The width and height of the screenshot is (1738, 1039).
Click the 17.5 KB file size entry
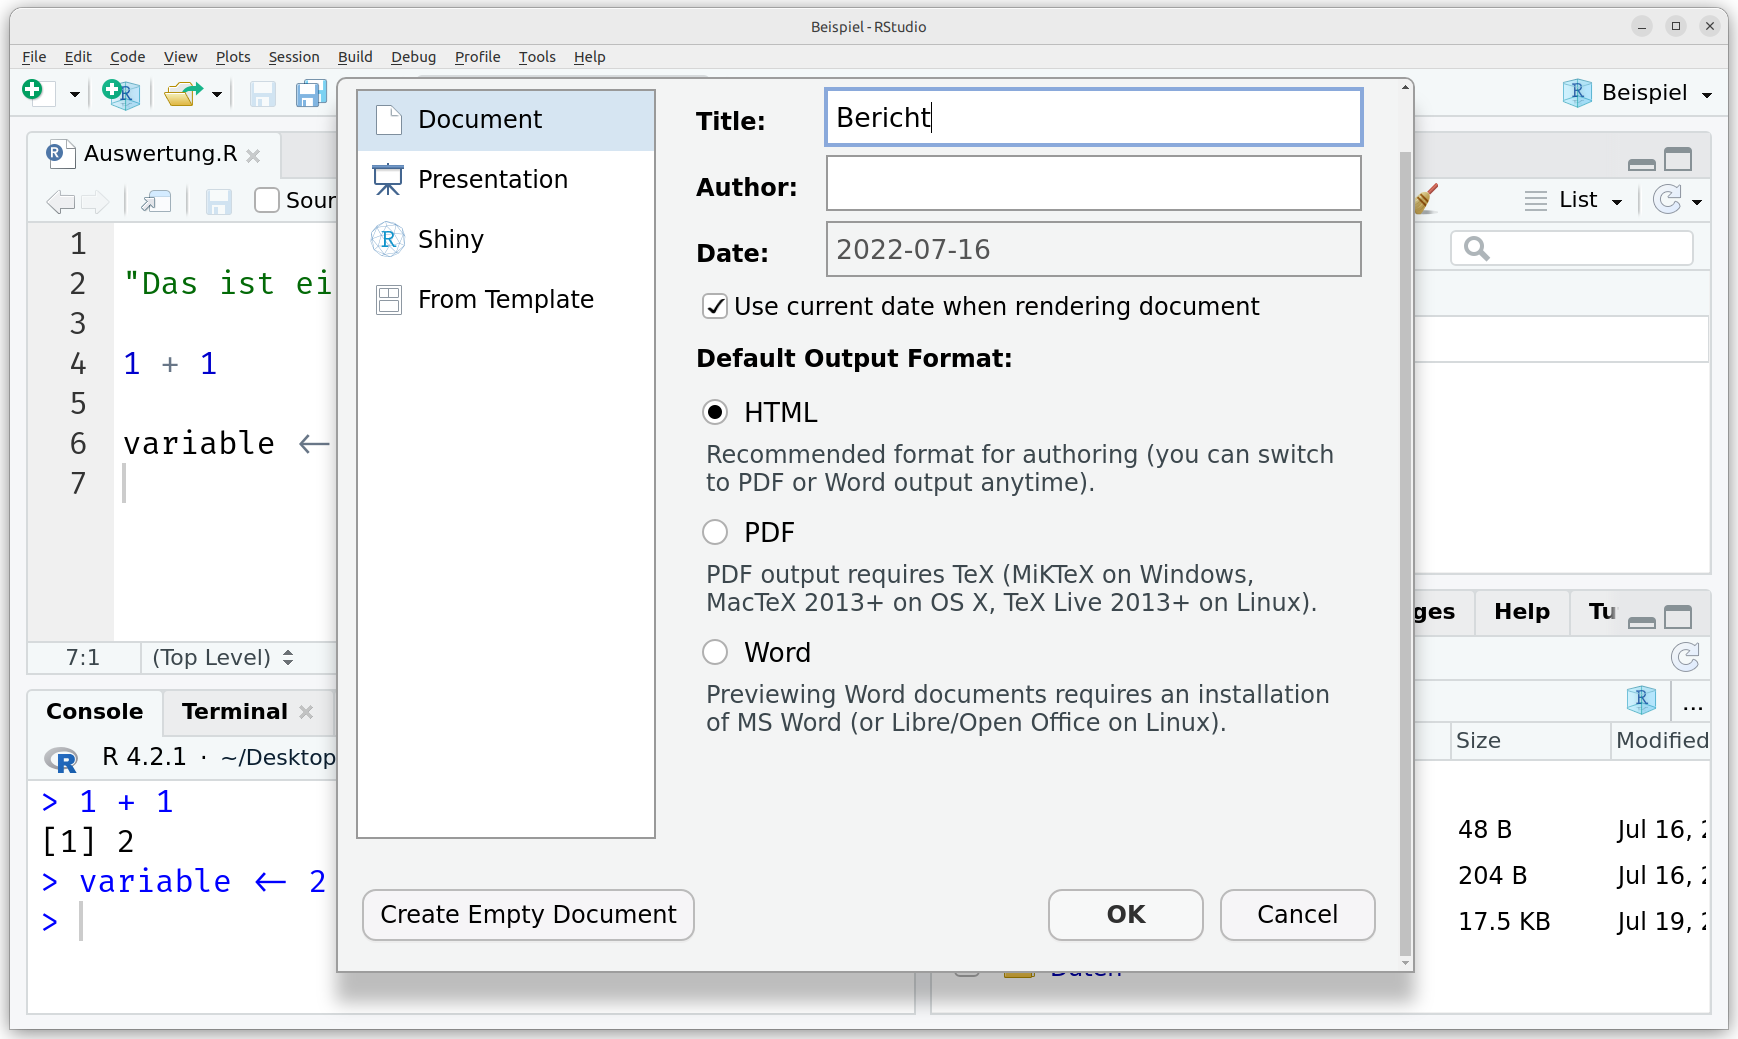[1504, 922]
